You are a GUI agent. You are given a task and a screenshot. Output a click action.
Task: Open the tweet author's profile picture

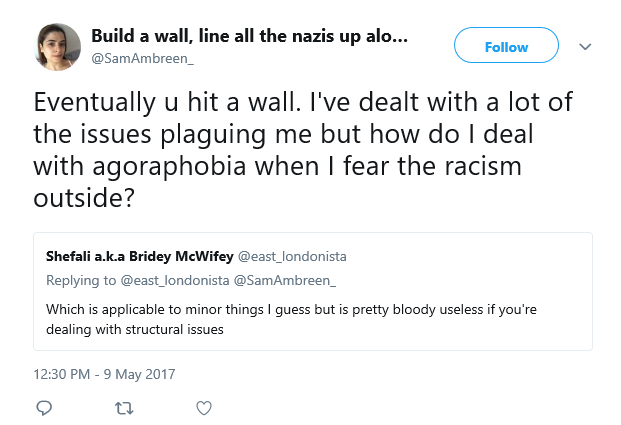tap(58, 47)
